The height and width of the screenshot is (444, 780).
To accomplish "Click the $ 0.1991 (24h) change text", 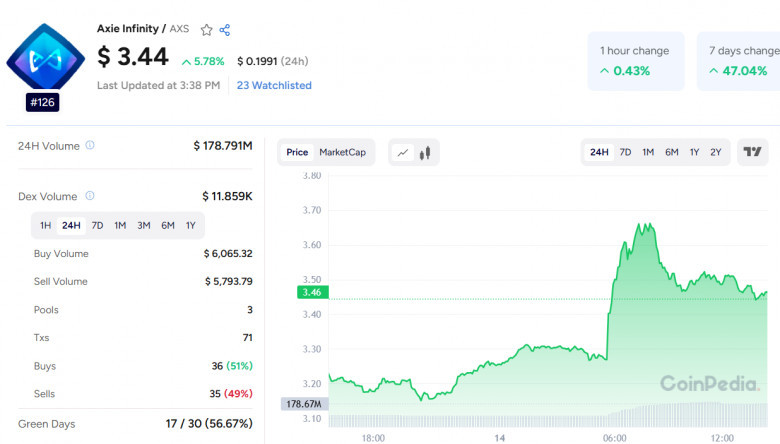I will [273, 61].
